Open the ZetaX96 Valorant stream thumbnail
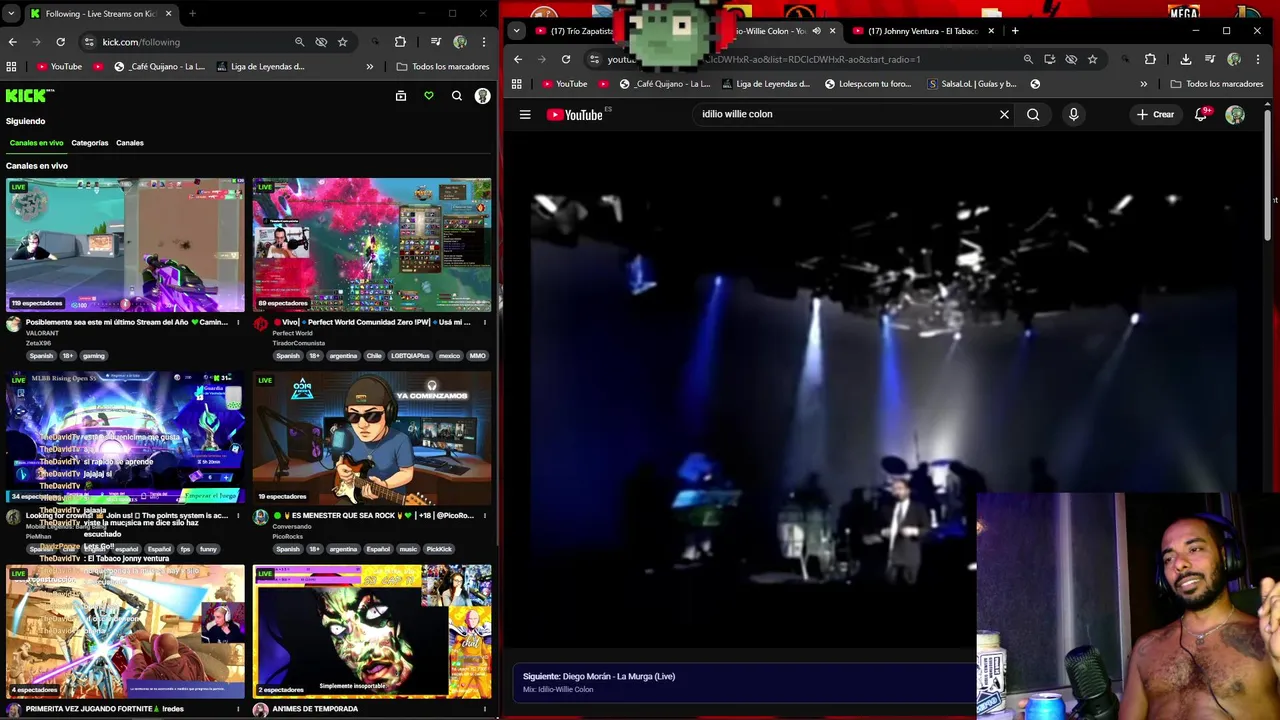Screen dimensions: 1280x720 125,245
